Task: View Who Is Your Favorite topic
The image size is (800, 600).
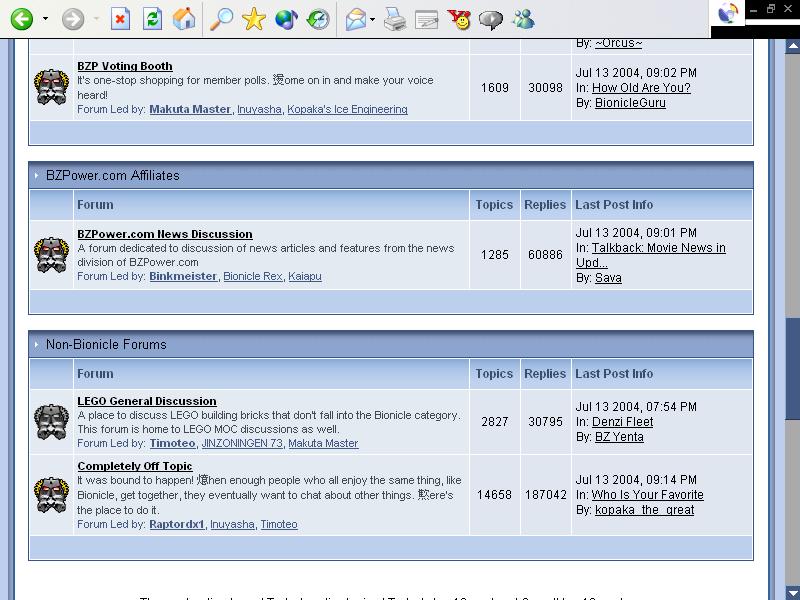Action: 647,495
